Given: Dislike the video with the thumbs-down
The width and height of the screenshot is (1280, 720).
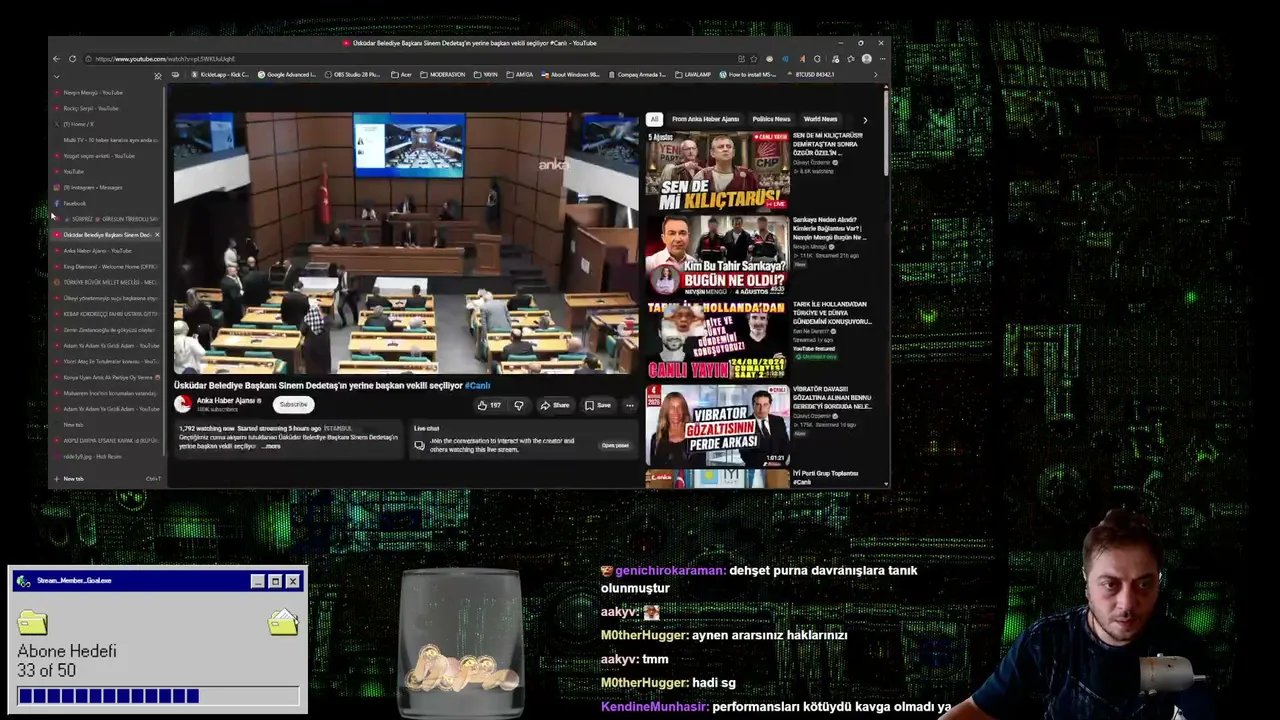Looking at the screenshot, I should 518,405.
